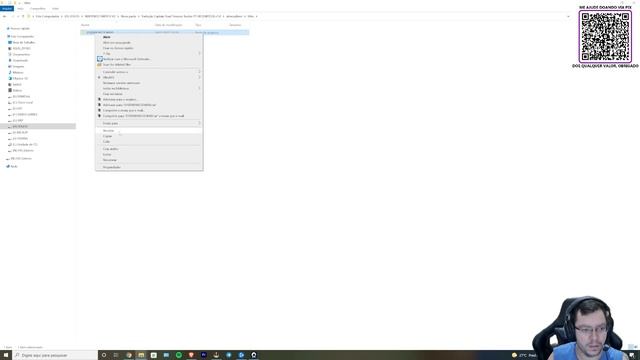This screenshot has height=360, width=640.
Task: Click the Microsoft Defender scan icon
Action: pos(100,59)
